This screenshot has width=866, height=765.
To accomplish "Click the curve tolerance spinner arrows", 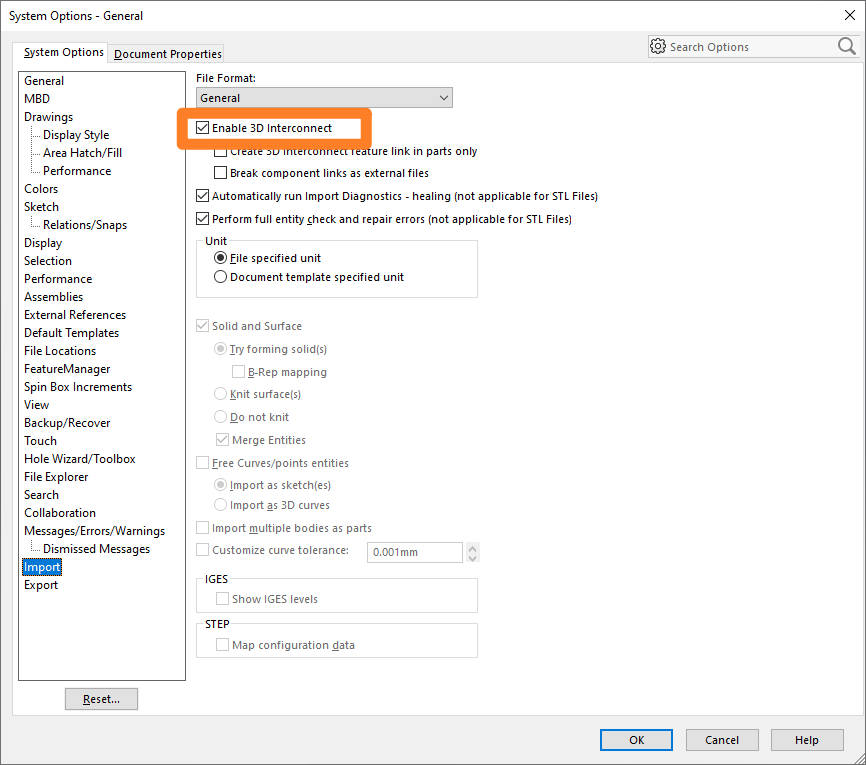I will [x=473, y=552].
